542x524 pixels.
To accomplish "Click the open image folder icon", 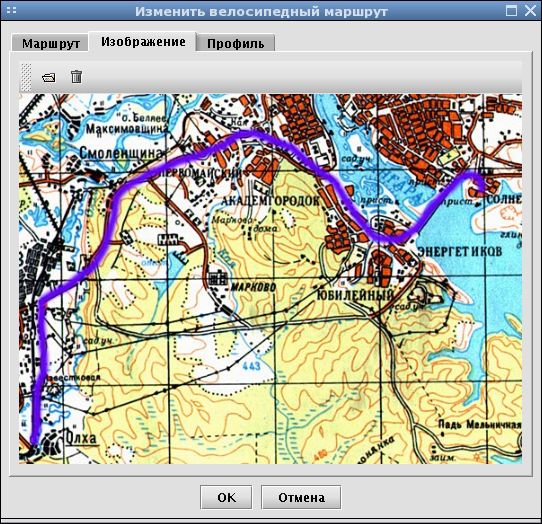I will coord(48,77).
